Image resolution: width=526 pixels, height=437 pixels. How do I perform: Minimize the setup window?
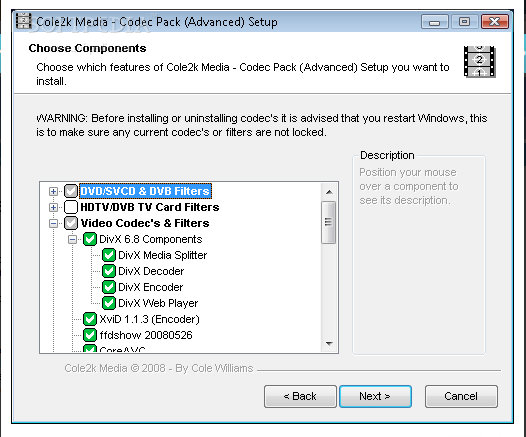pos(434,22)
